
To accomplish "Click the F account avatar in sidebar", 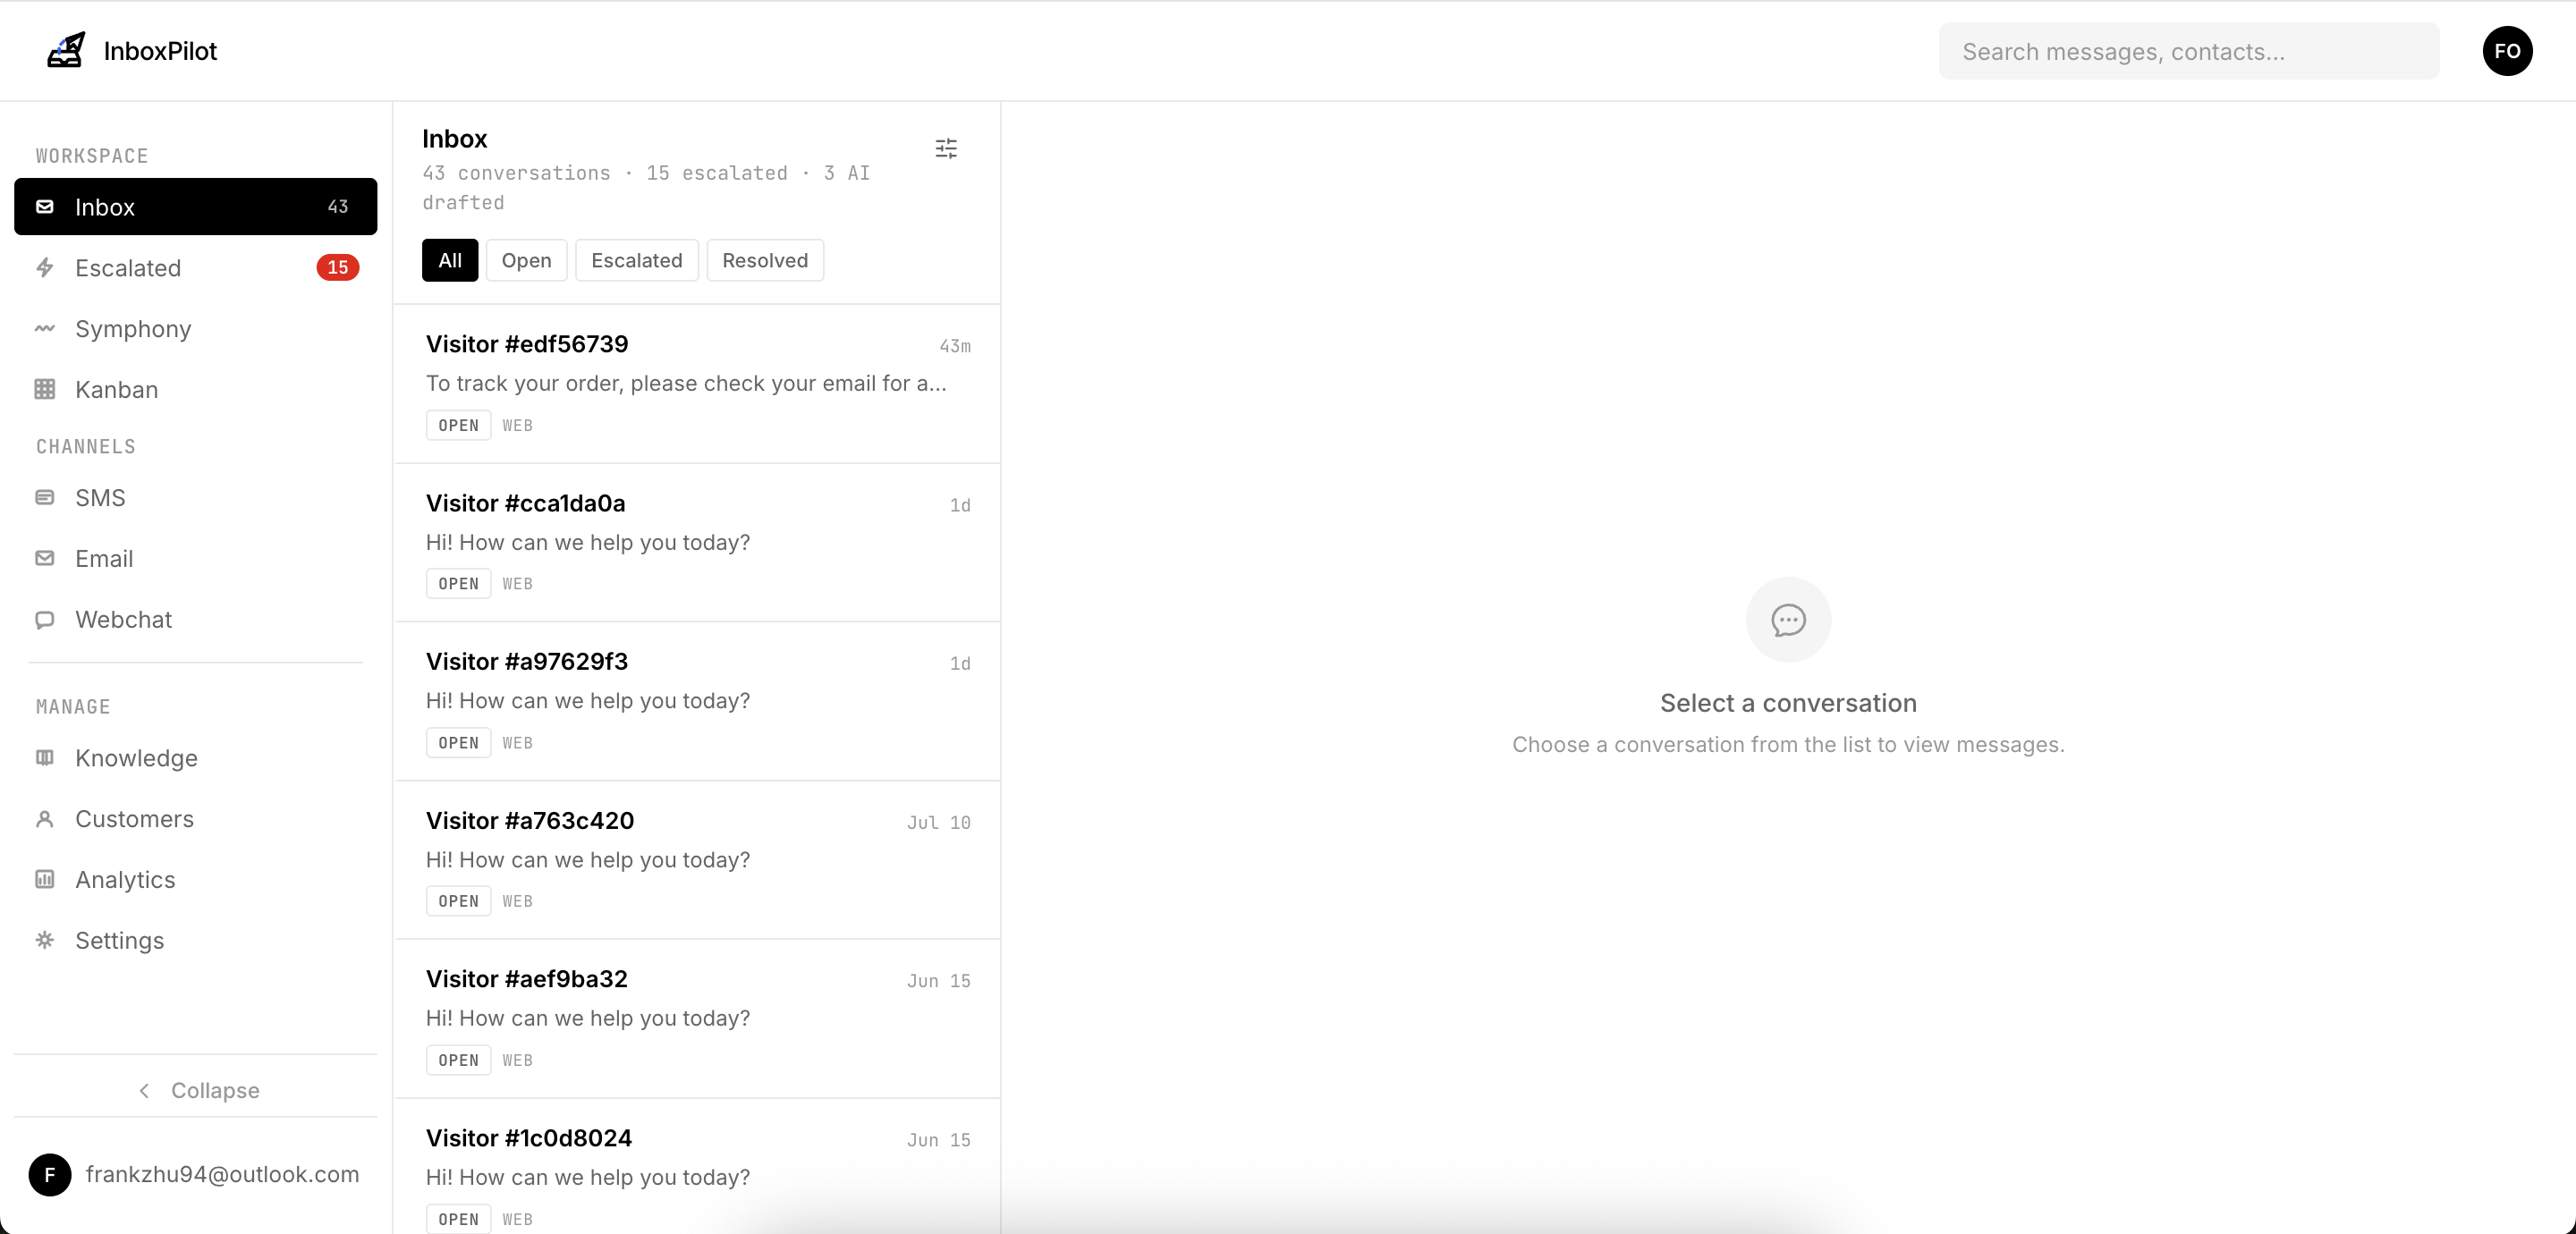I will (x=50, y=1175).
